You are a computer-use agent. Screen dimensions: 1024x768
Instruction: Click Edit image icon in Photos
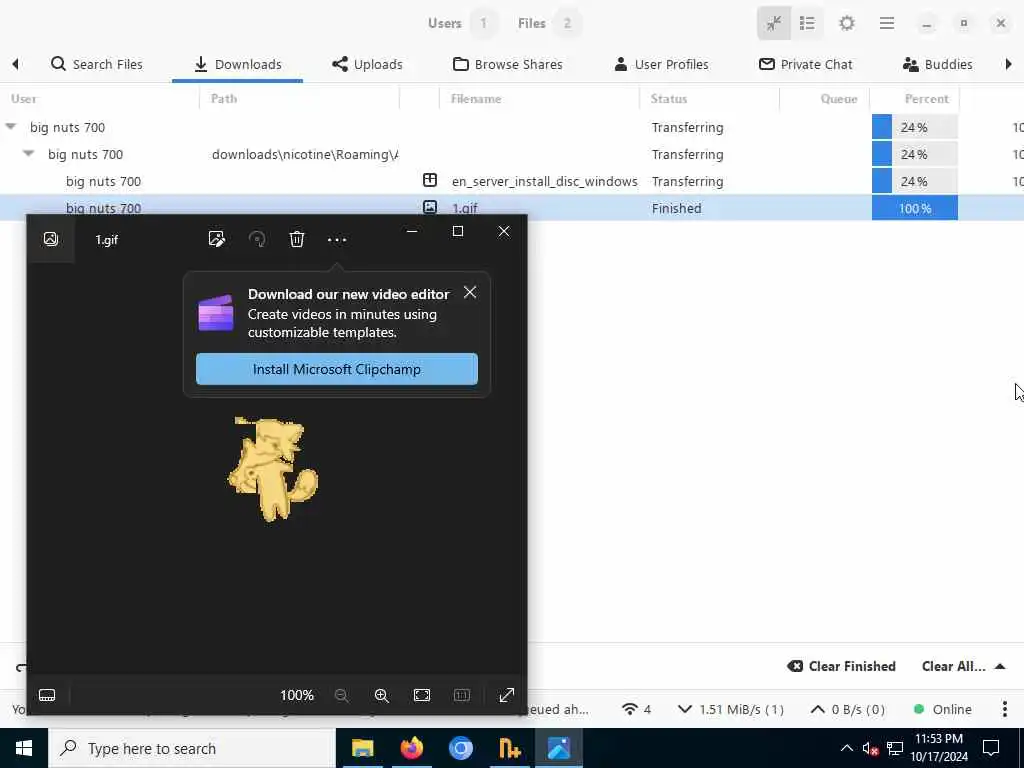216,239
